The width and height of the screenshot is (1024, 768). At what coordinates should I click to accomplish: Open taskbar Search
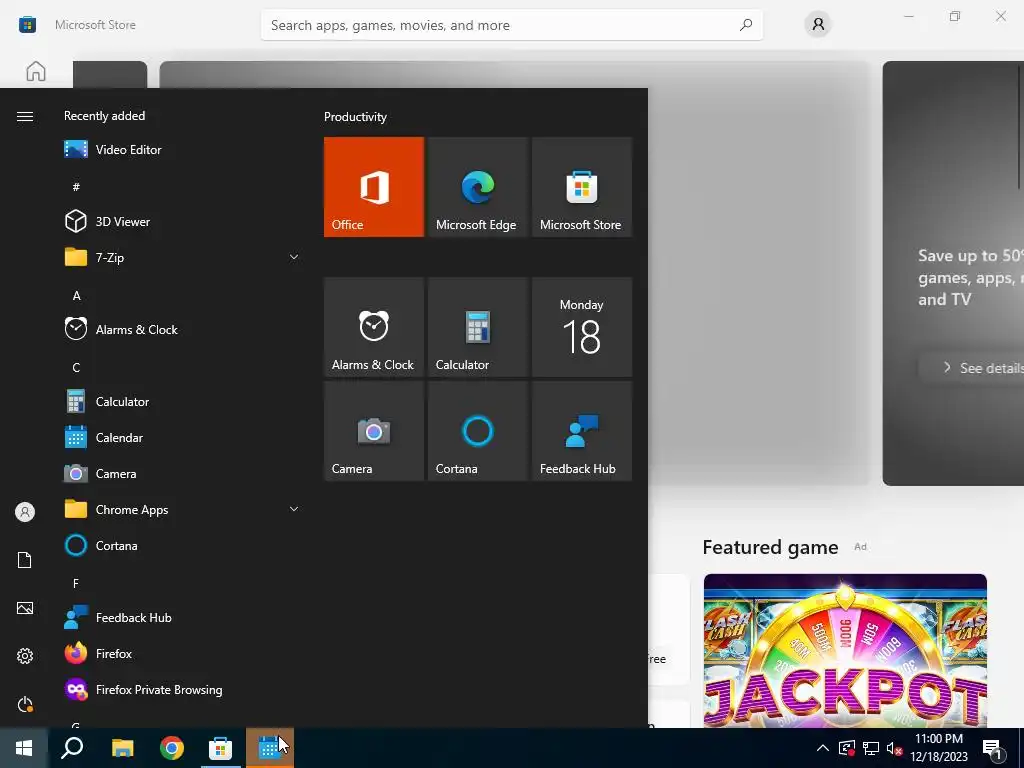click(72, 748)
